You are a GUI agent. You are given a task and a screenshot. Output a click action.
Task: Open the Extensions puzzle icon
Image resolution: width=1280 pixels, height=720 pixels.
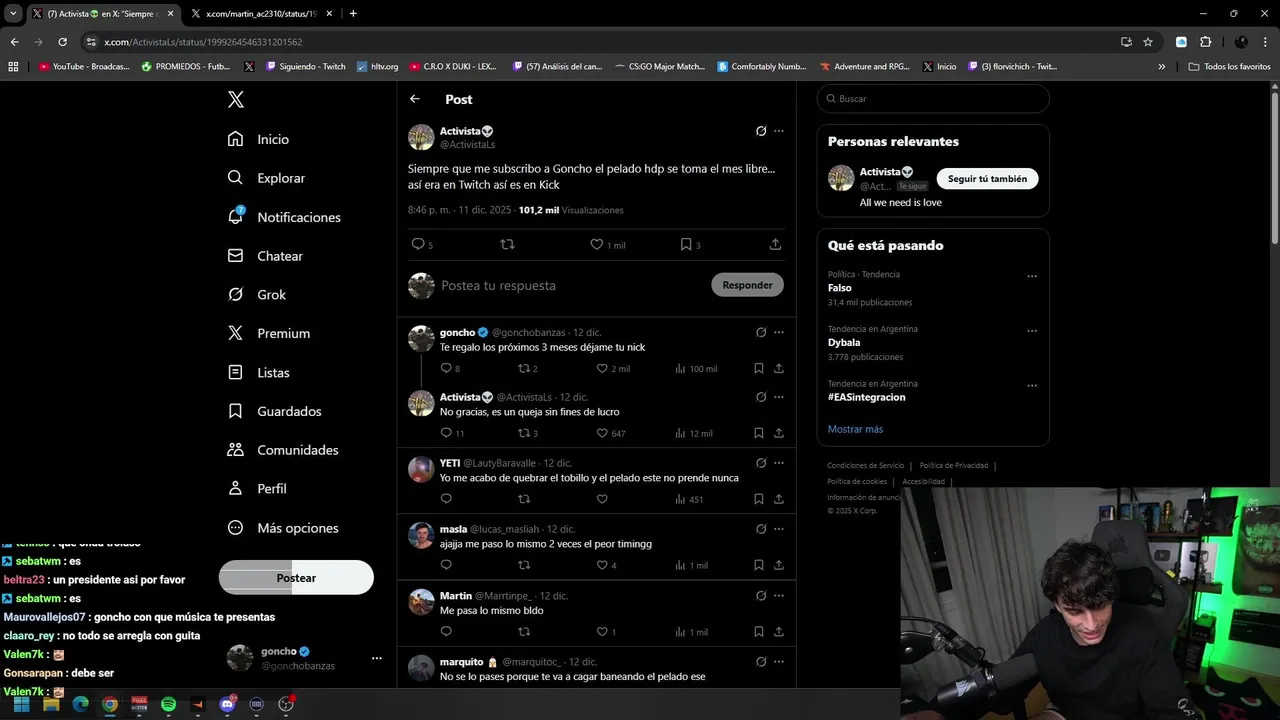(x=1205, y=42)
